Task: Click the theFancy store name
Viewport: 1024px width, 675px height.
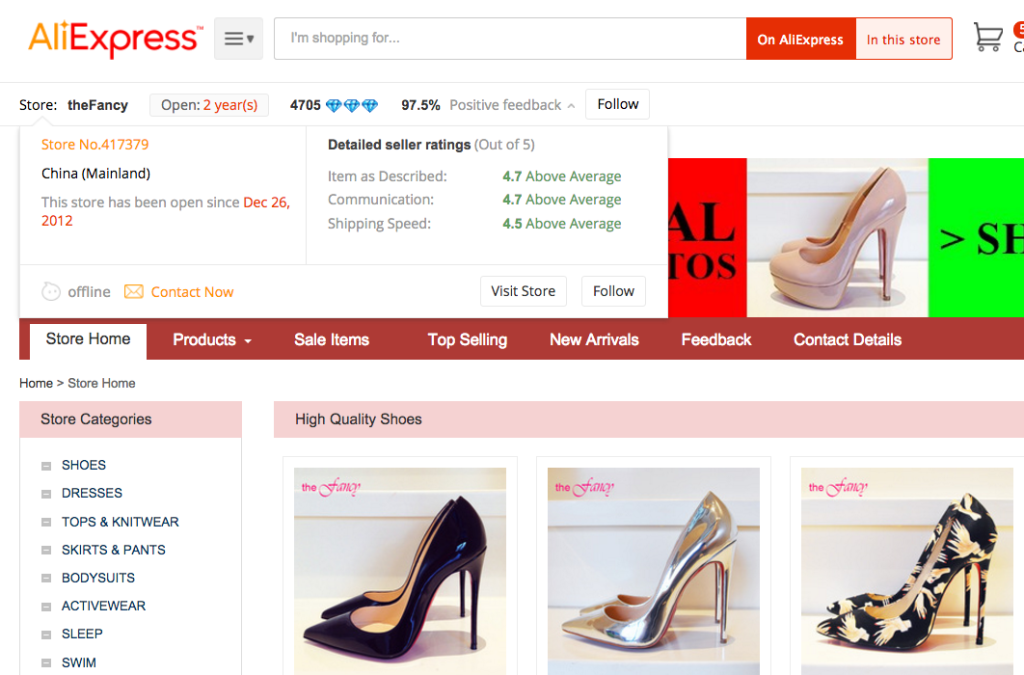Action: tap(98, 105)
